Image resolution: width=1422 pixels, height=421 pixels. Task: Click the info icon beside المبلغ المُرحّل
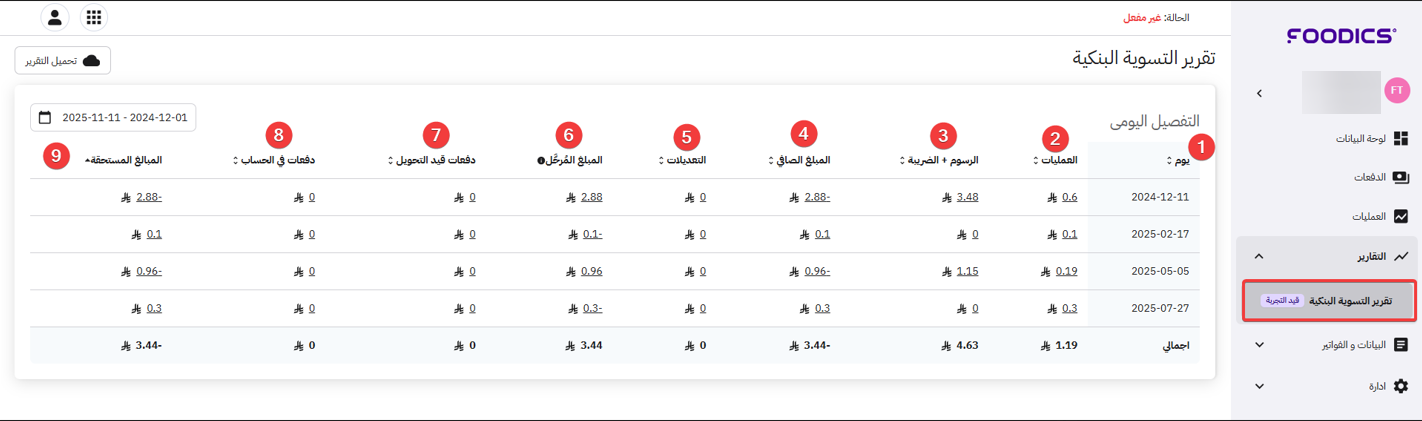coord(540,160)
